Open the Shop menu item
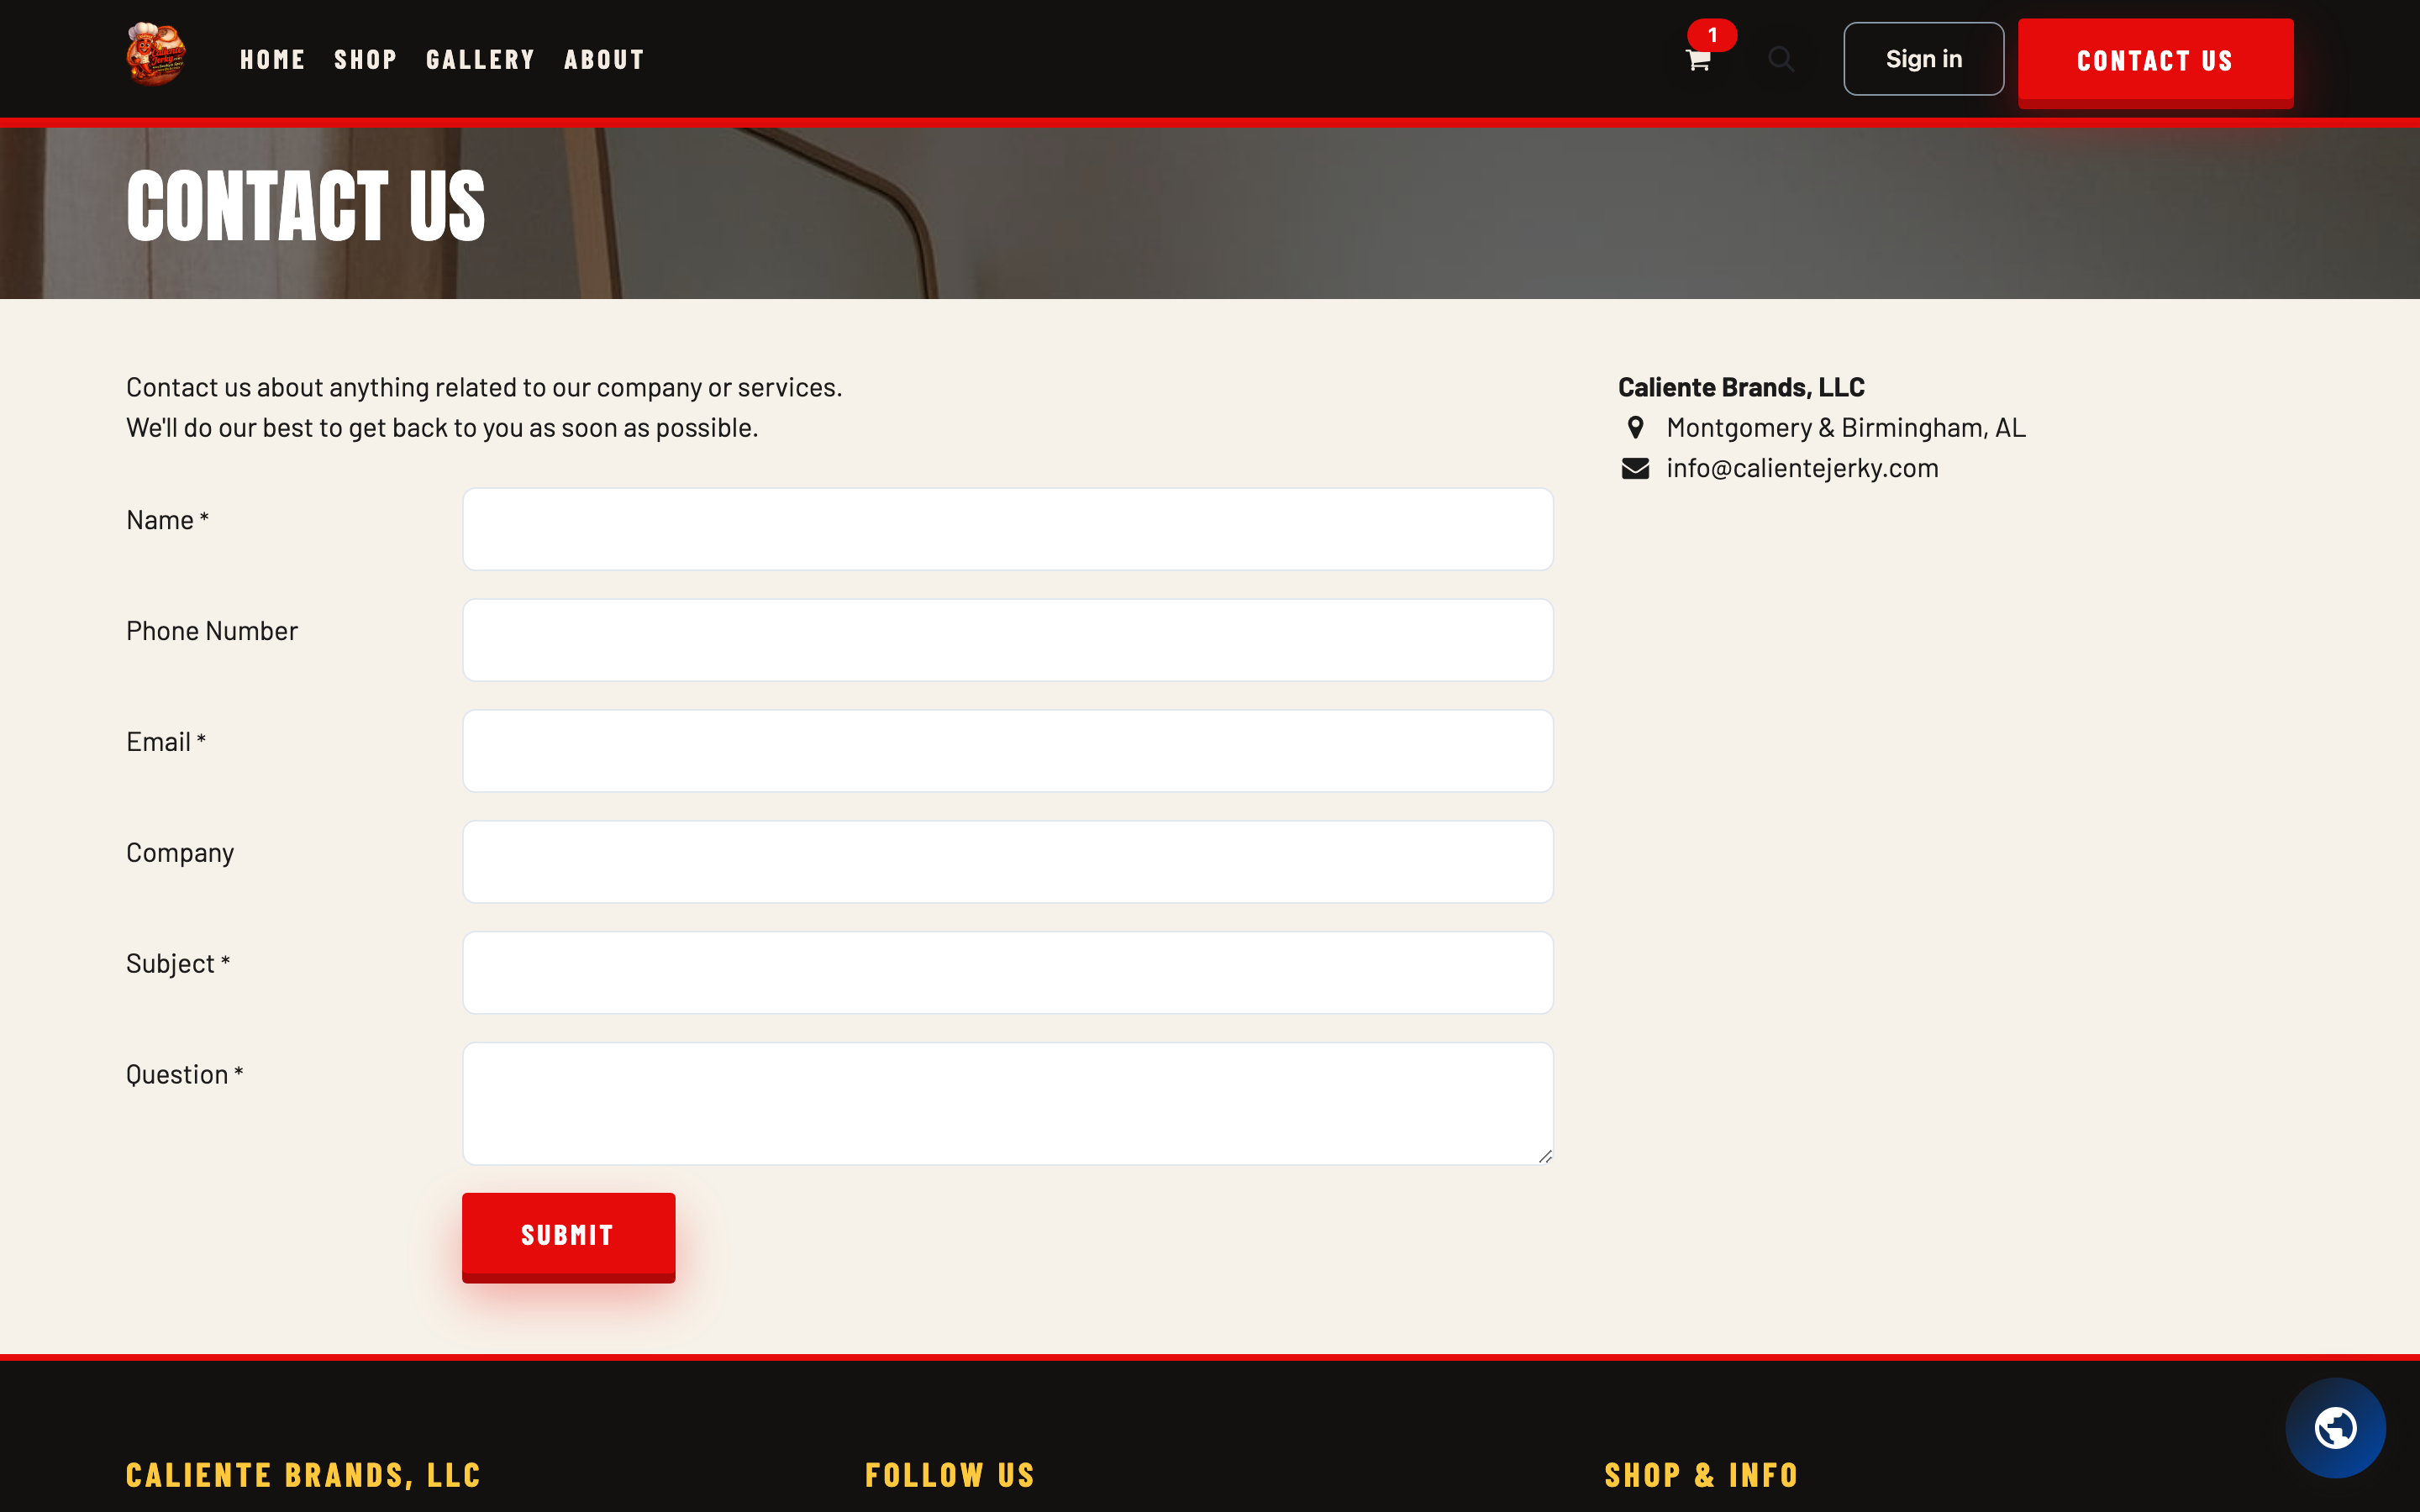The height and width of the screenshot is (1512, 2420). (x=365, y=60)
